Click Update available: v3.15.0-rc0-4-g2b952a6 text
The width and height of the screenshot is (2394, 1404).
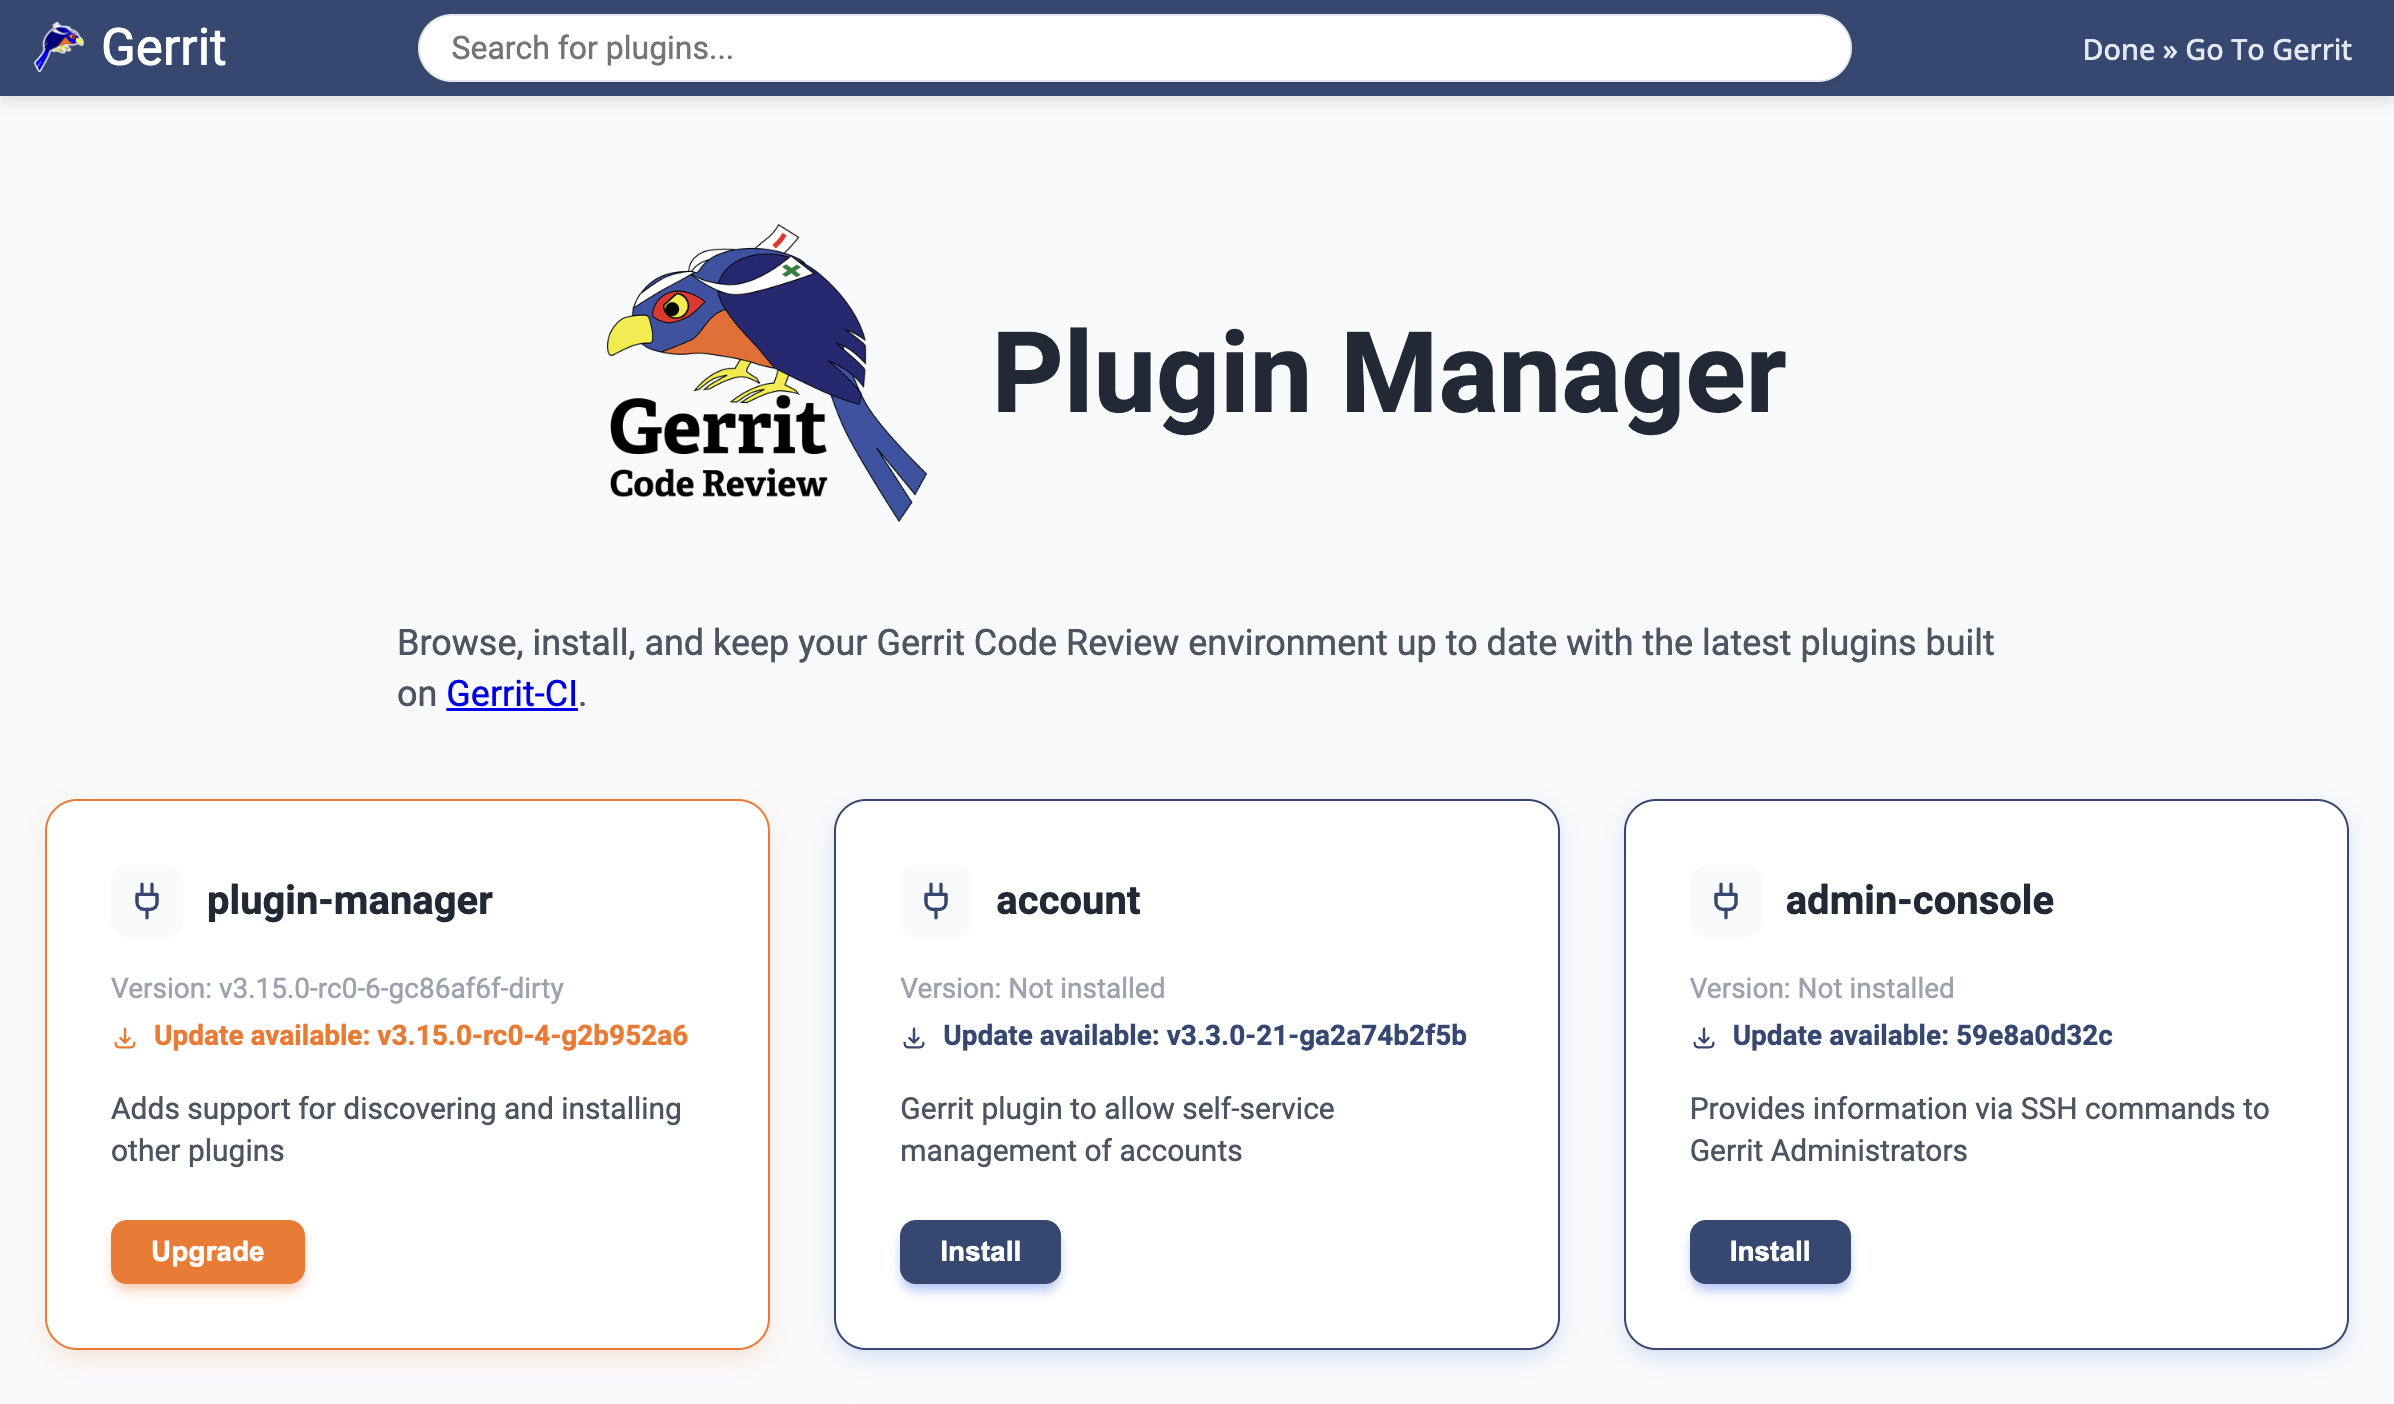tap(421, 1035)
